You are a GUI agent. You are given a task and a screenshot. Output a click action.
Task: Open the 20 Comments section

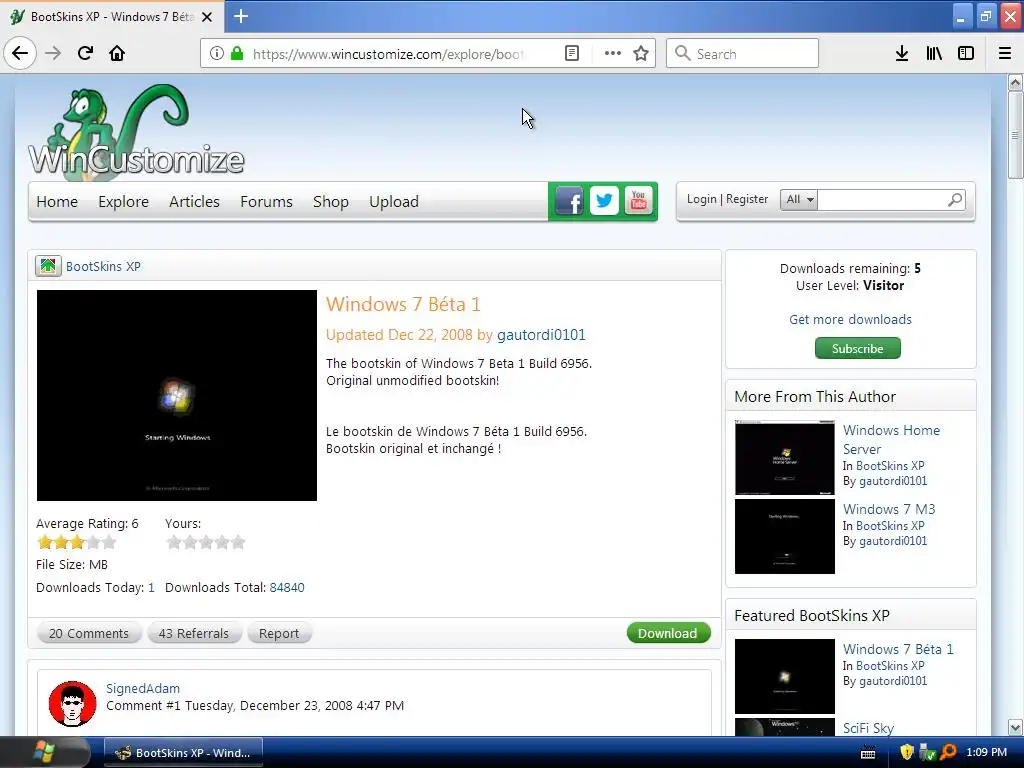click(x=89, y=633)
